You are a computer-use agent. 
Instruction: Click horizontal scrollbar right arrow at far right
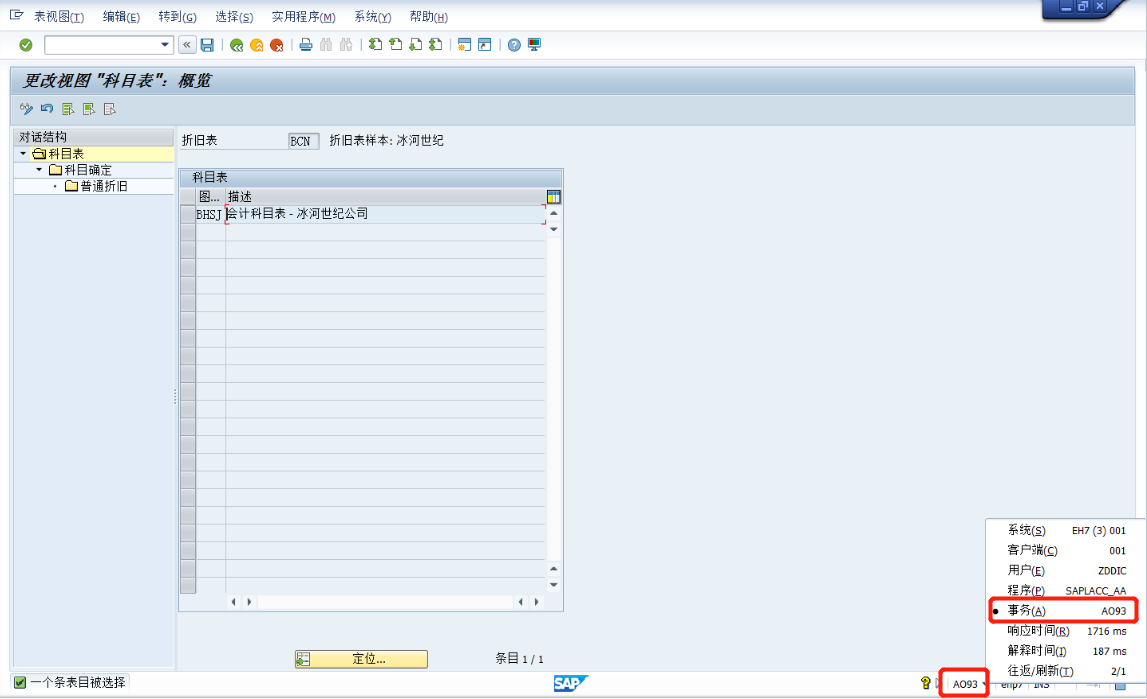click(537, 602)
